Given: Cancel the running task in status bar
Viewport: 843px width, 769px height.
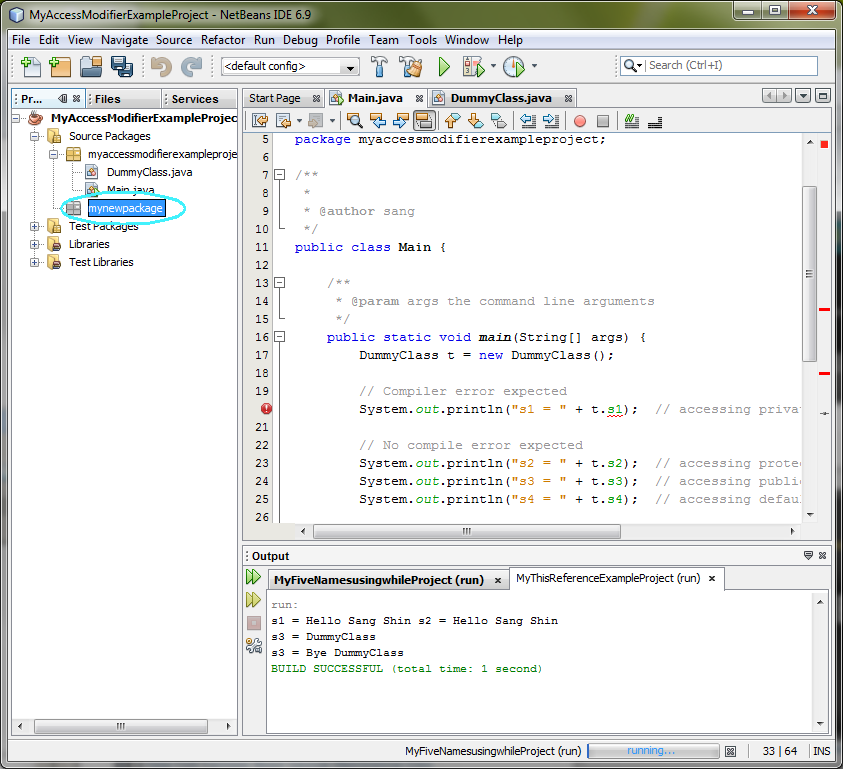Looking at the screenshot, I should (x=730, y=751).
